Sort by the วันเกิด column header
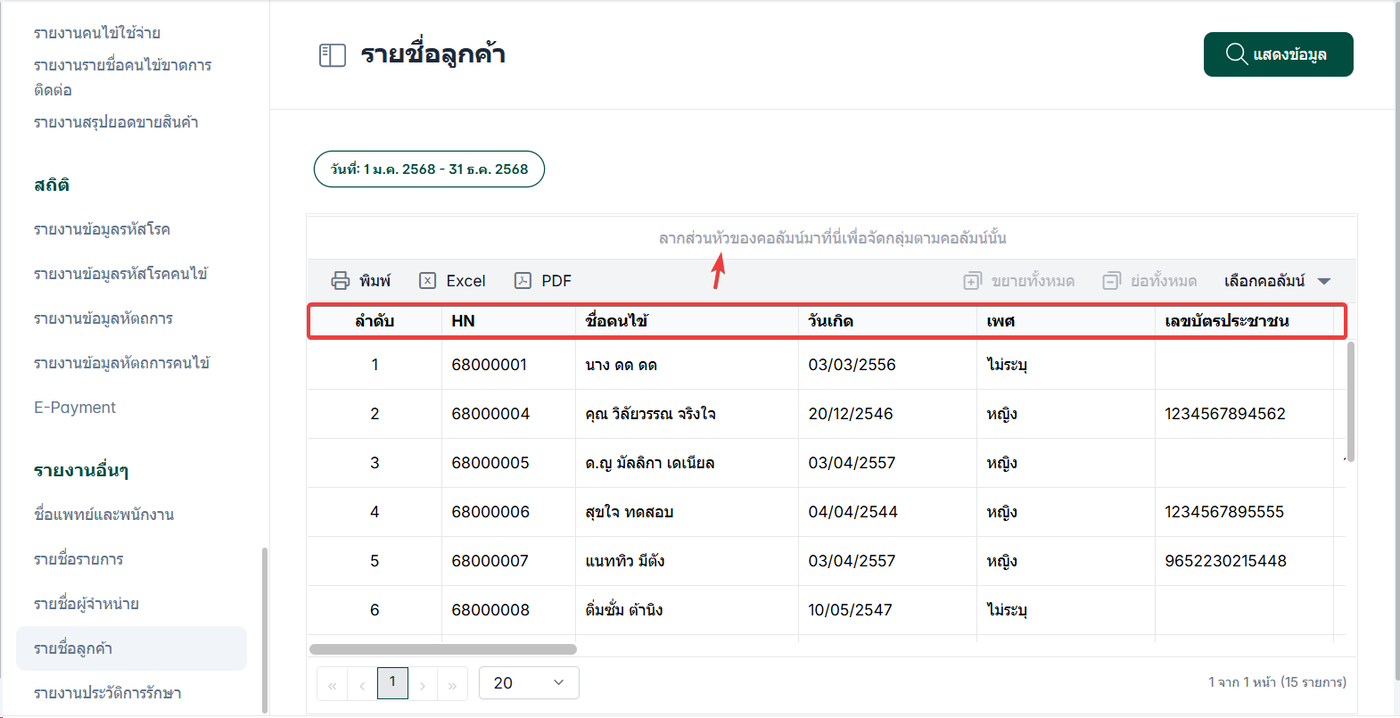Viewport: 1400px width, 718px height. point(888,322)
